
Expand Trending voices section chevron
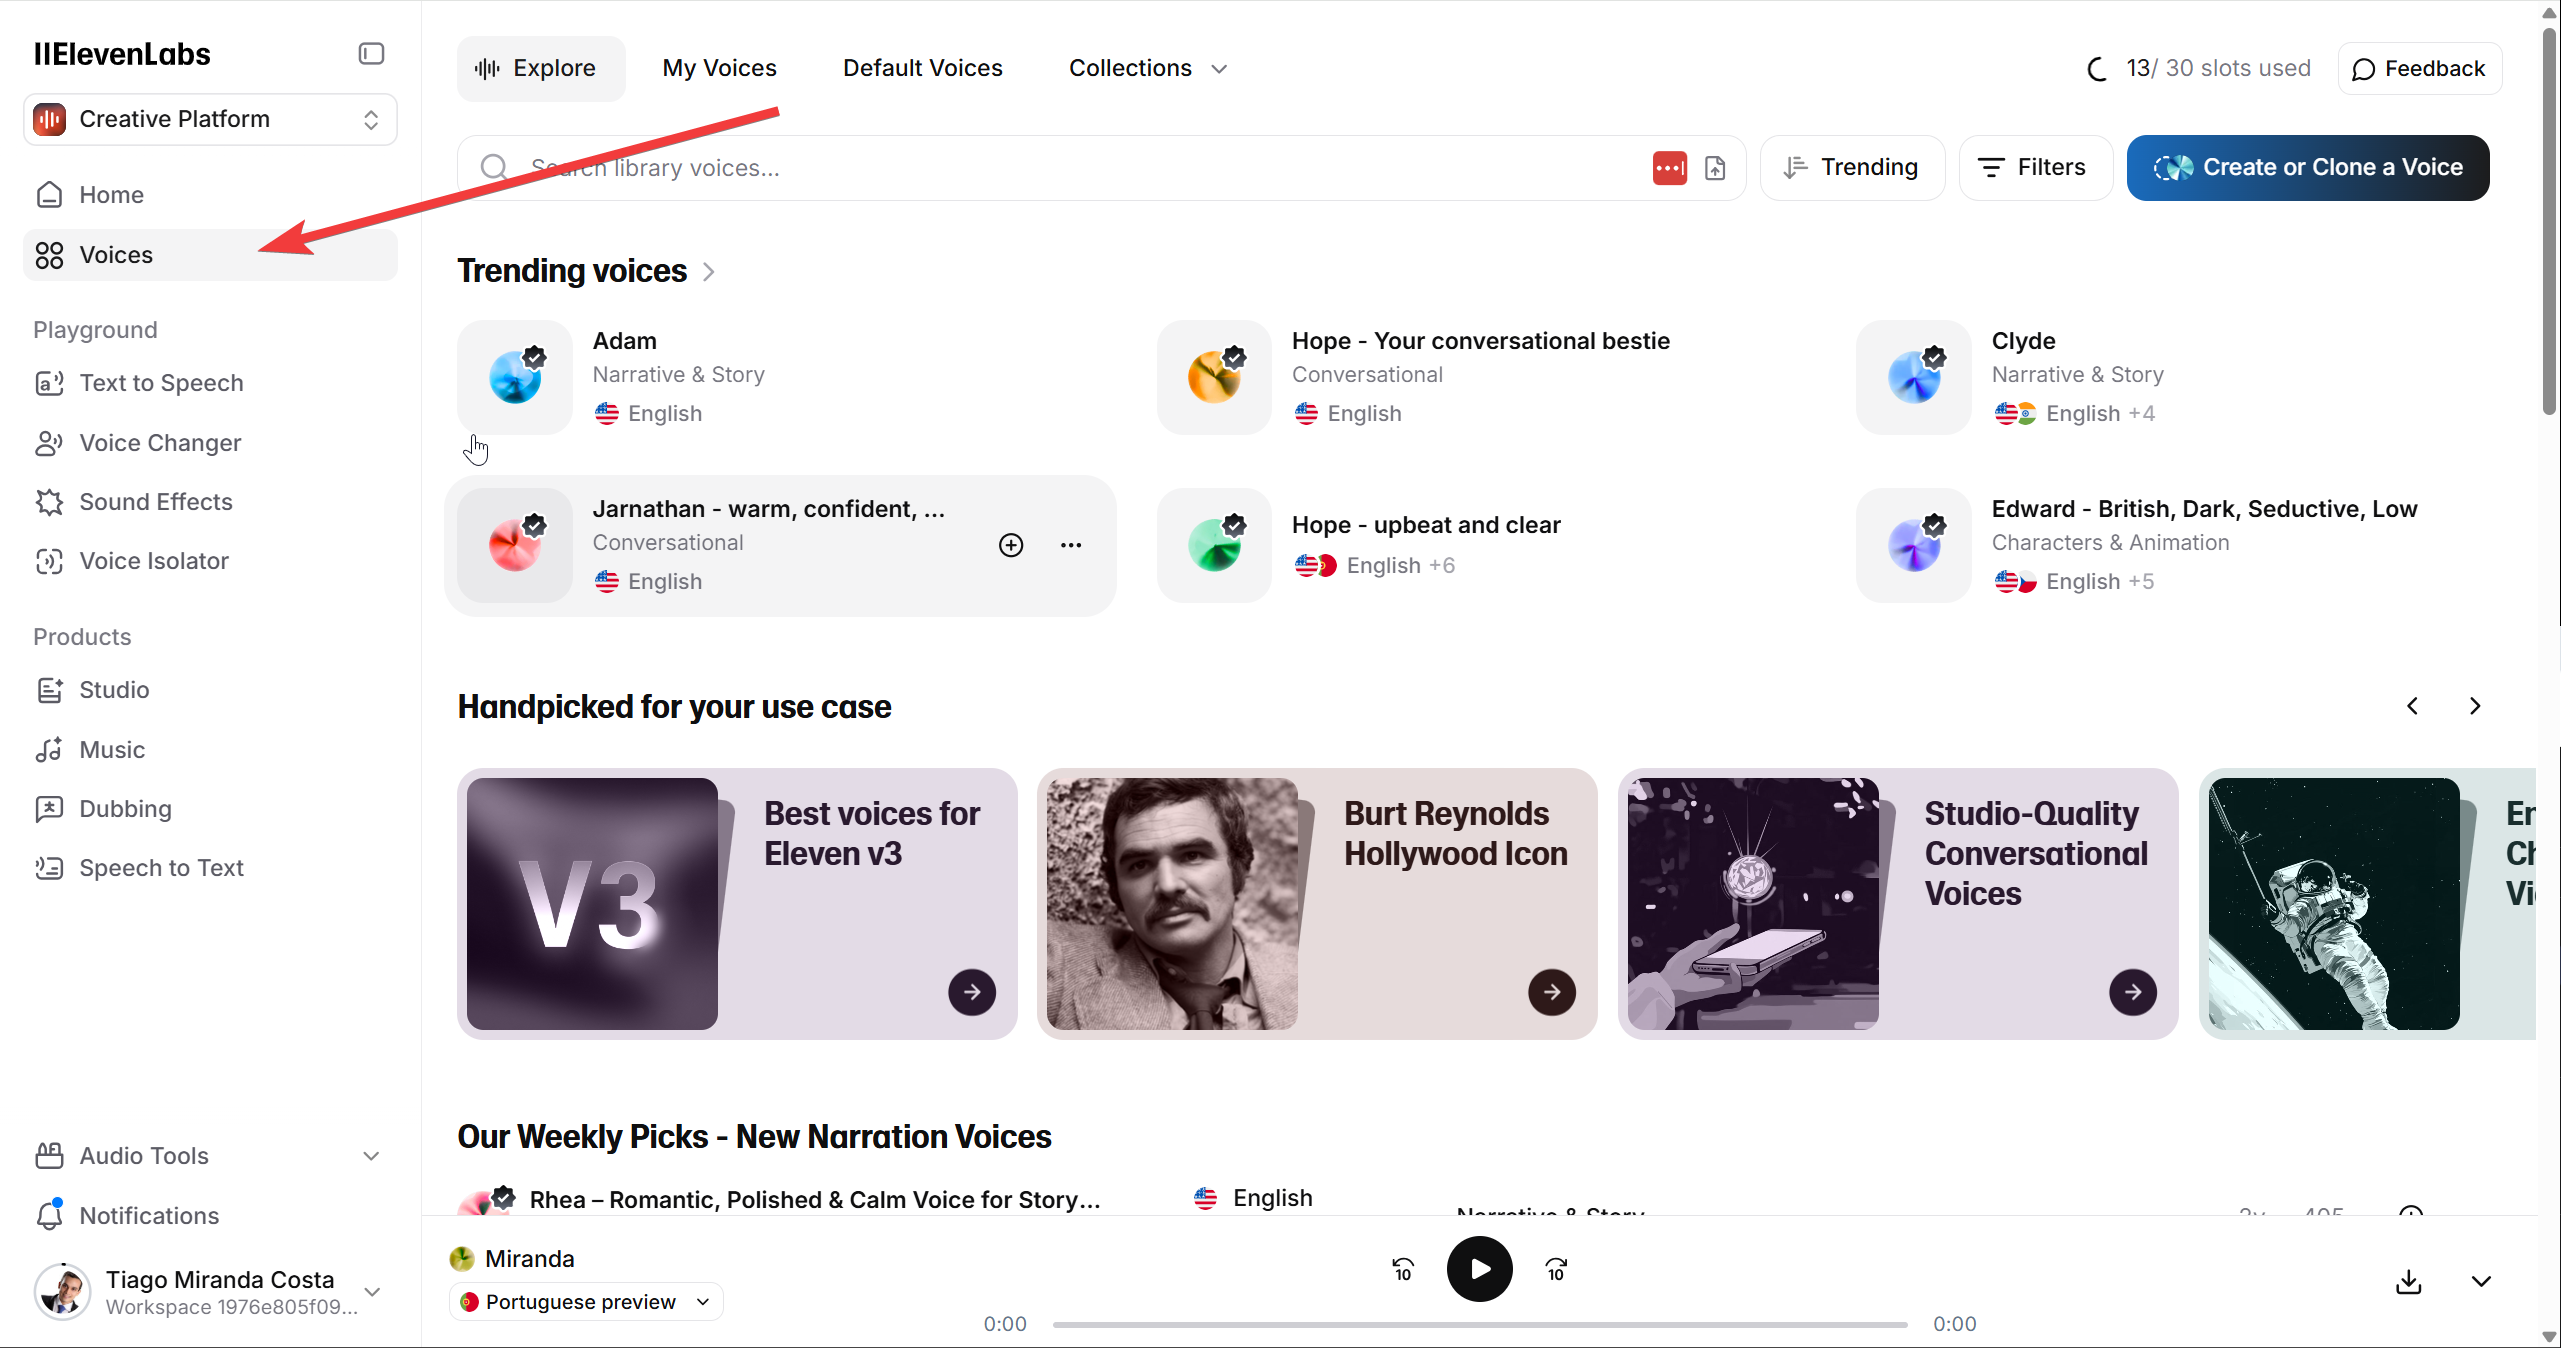coord(709,272)
